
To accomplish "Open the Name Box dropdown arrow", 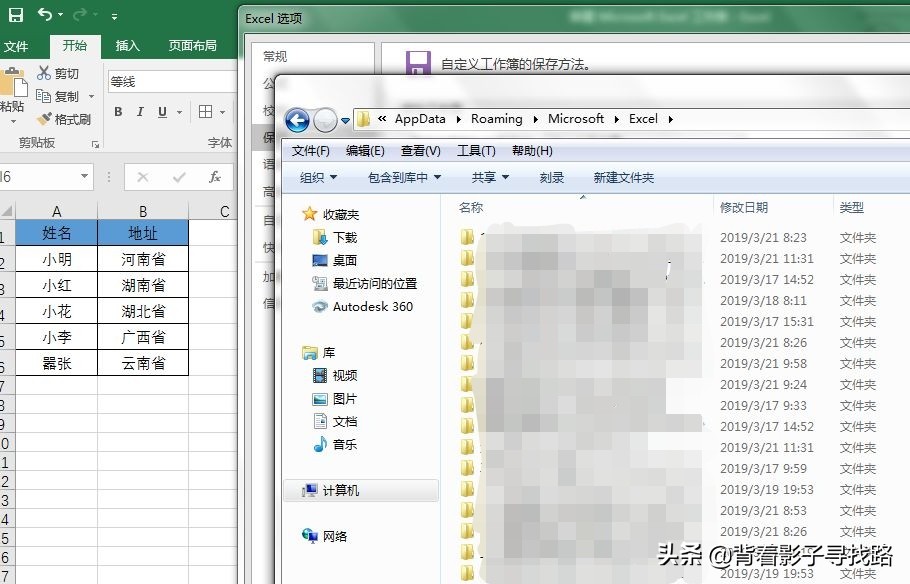I will [84, 176].
